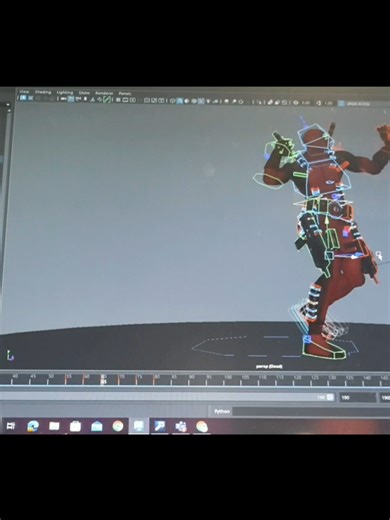Toggle the Lock Camera icon
Screen dimensions: 390x520
(x=30, y=98)
